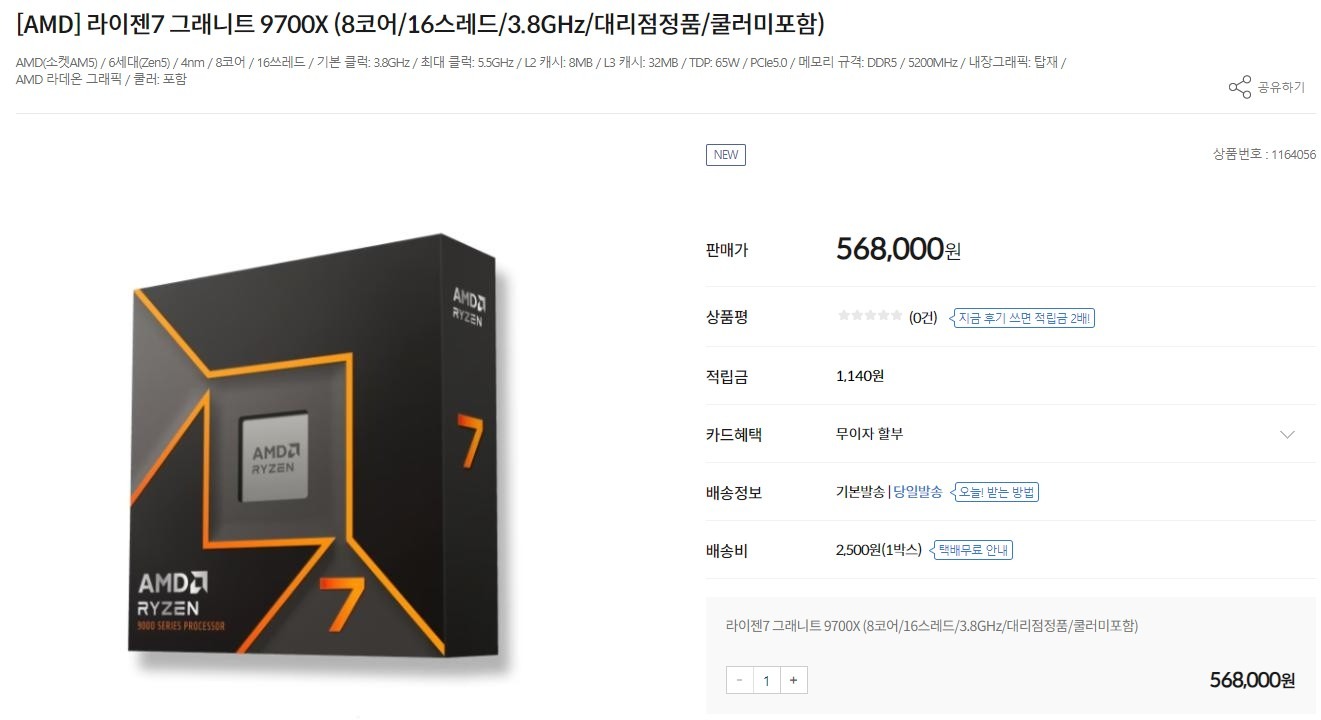Screen dimensions: 1321x720
Task: Increase quantity with the plus button
Action: [x=793, y=680]
